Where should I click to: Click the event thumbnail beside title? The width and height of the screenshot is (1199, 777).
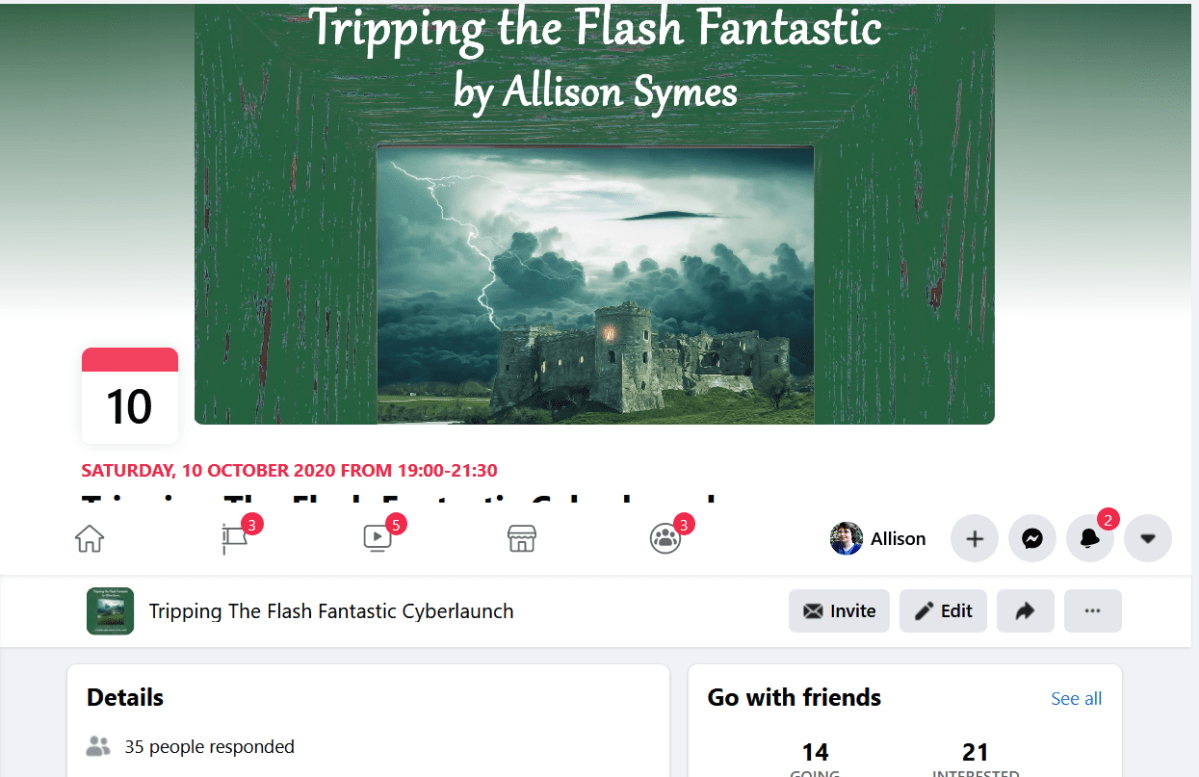[110, 610]
